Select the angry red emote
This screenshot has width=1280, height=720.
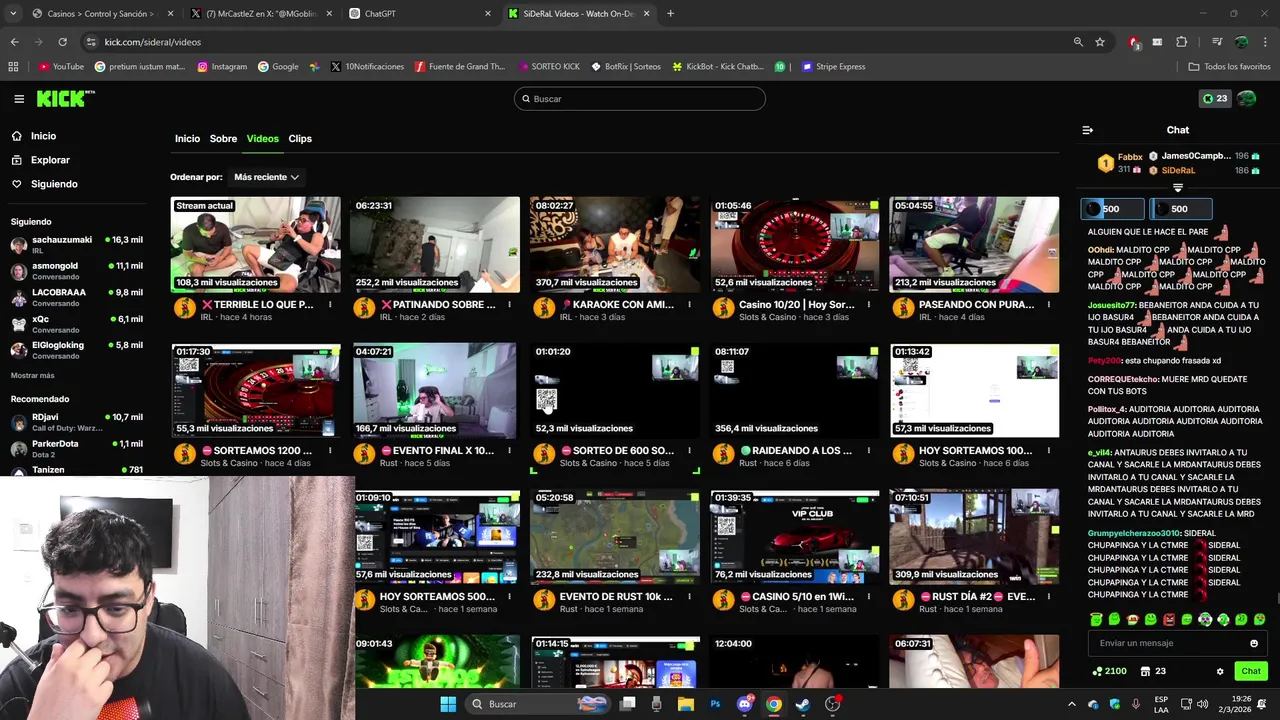(1169, 620)
